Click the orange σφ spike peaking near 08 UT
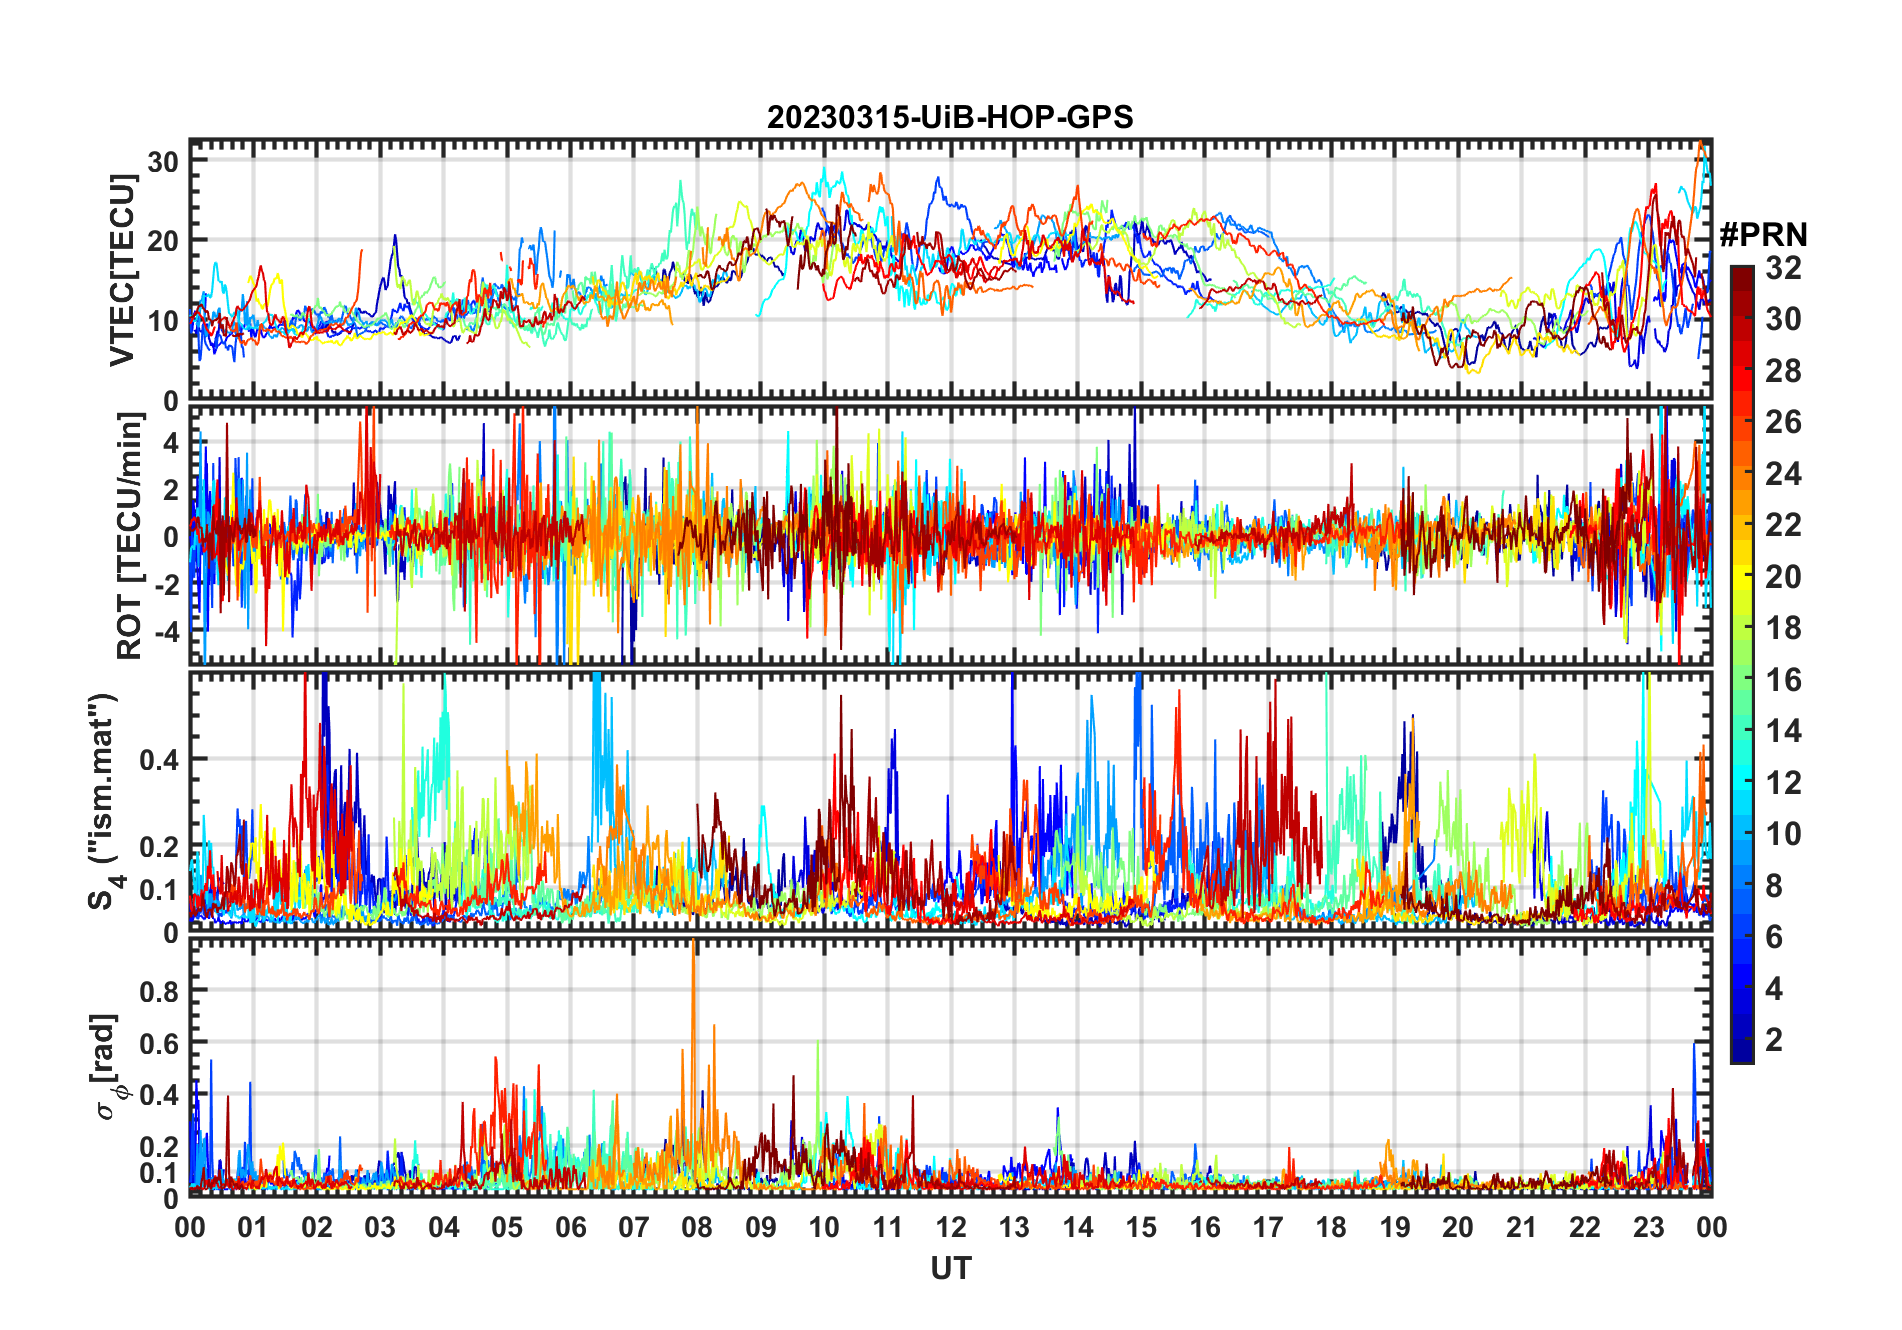1902x1330 pixels. (x=694, y=1040)
